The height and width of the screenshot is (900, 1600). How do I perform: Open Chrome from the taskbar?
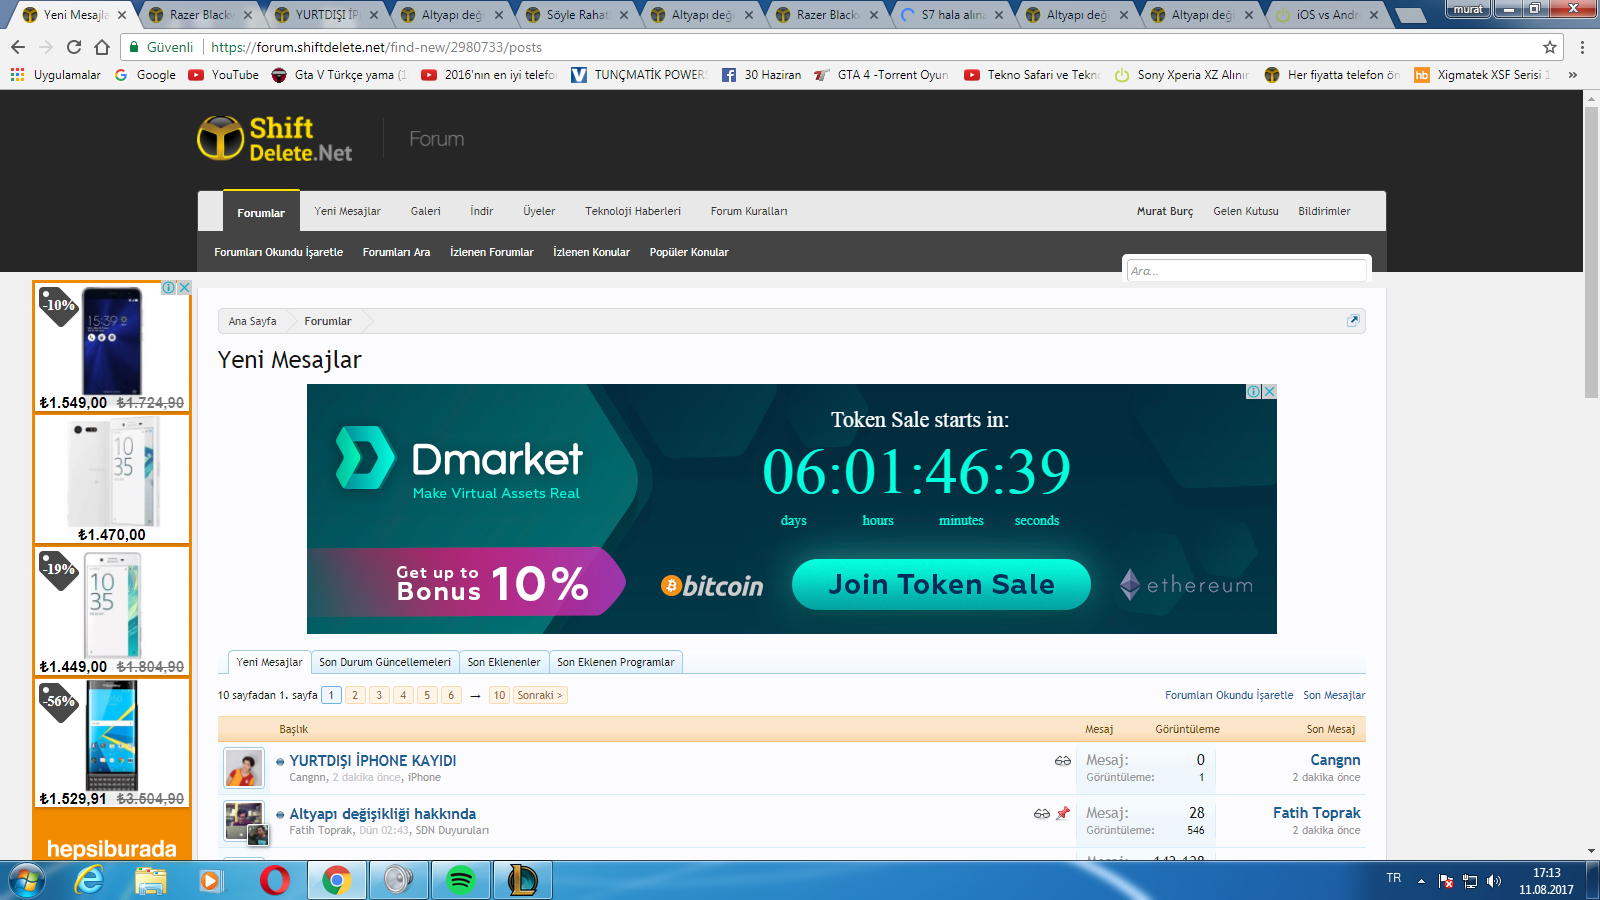coord(337,880)
